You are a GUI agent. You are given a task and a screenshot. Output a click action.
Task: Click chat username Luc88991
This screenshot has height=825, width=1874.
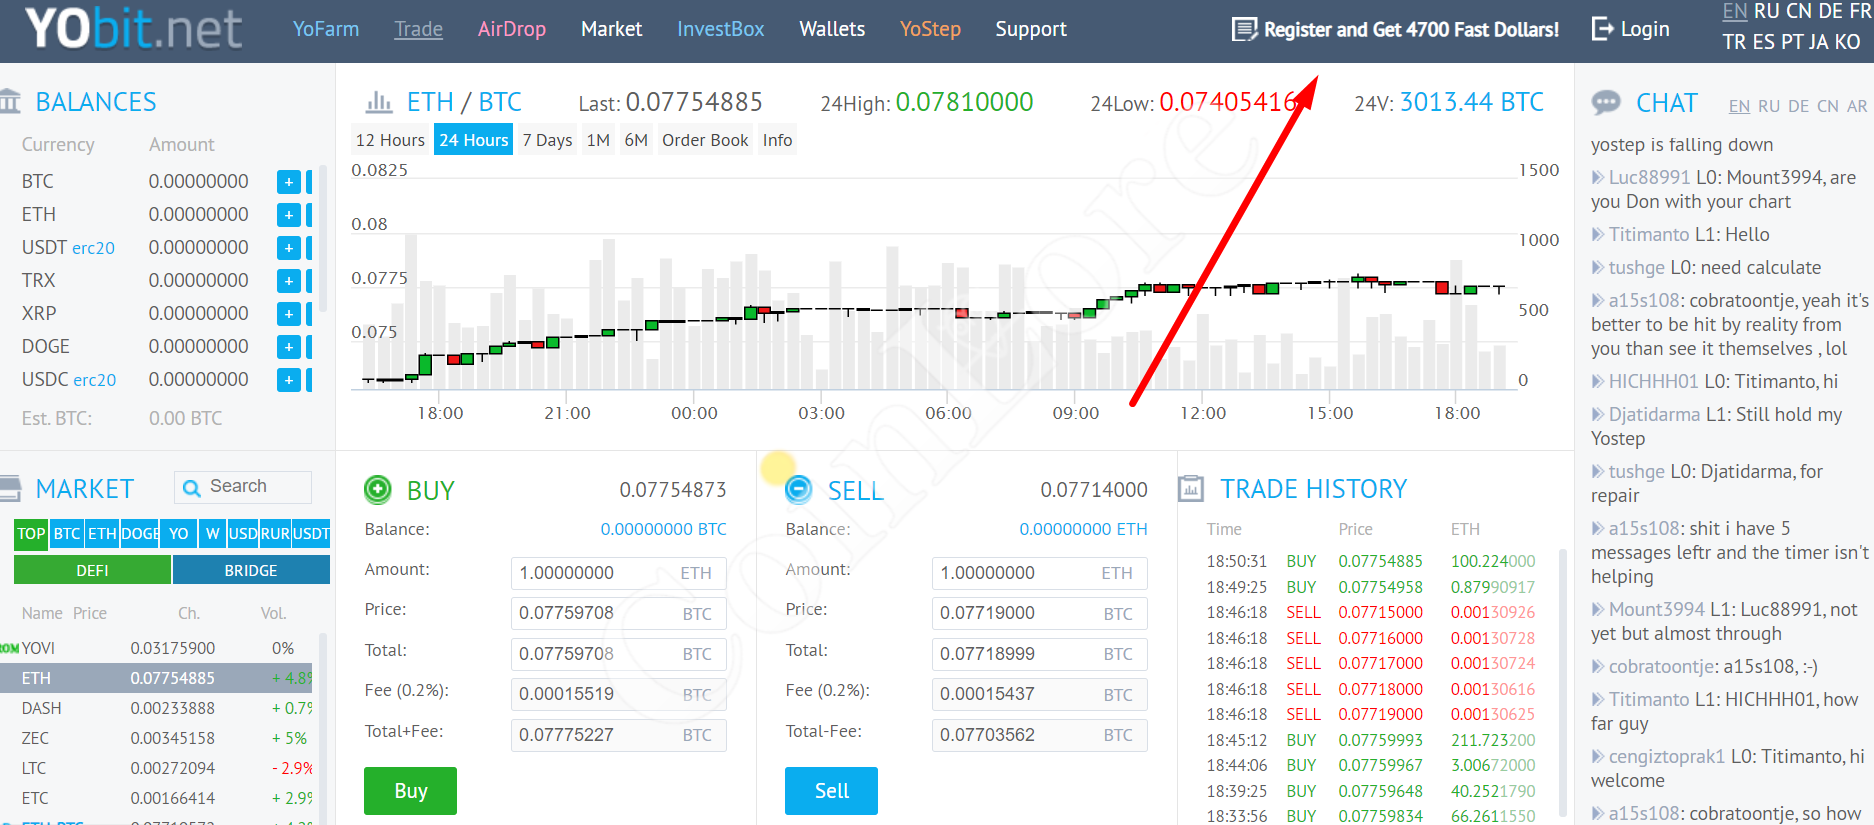pyautogui.click(x=1649, y=177)
